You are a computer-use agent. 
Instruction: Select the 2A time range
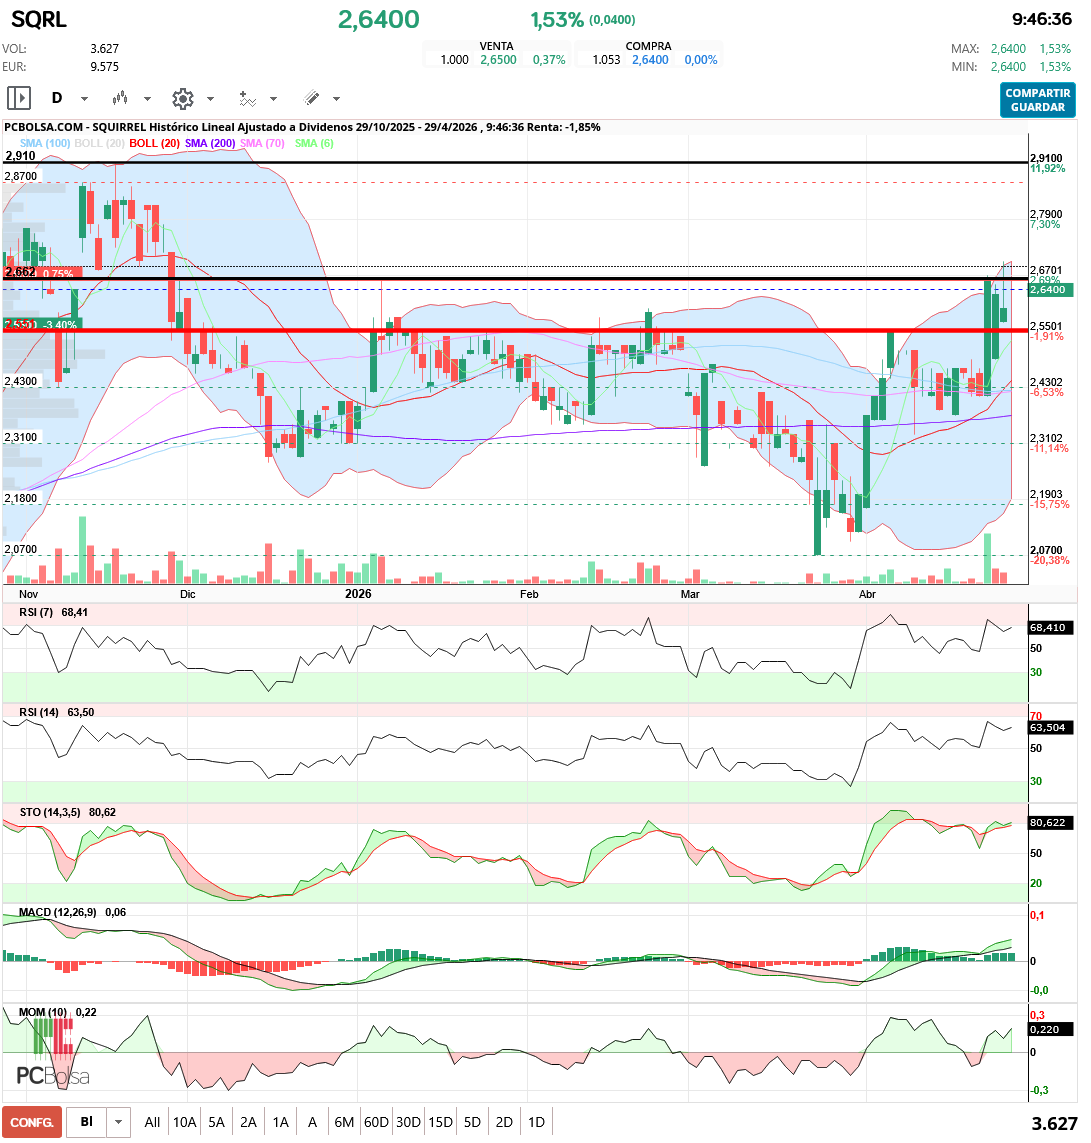(x=249, y=1123)
